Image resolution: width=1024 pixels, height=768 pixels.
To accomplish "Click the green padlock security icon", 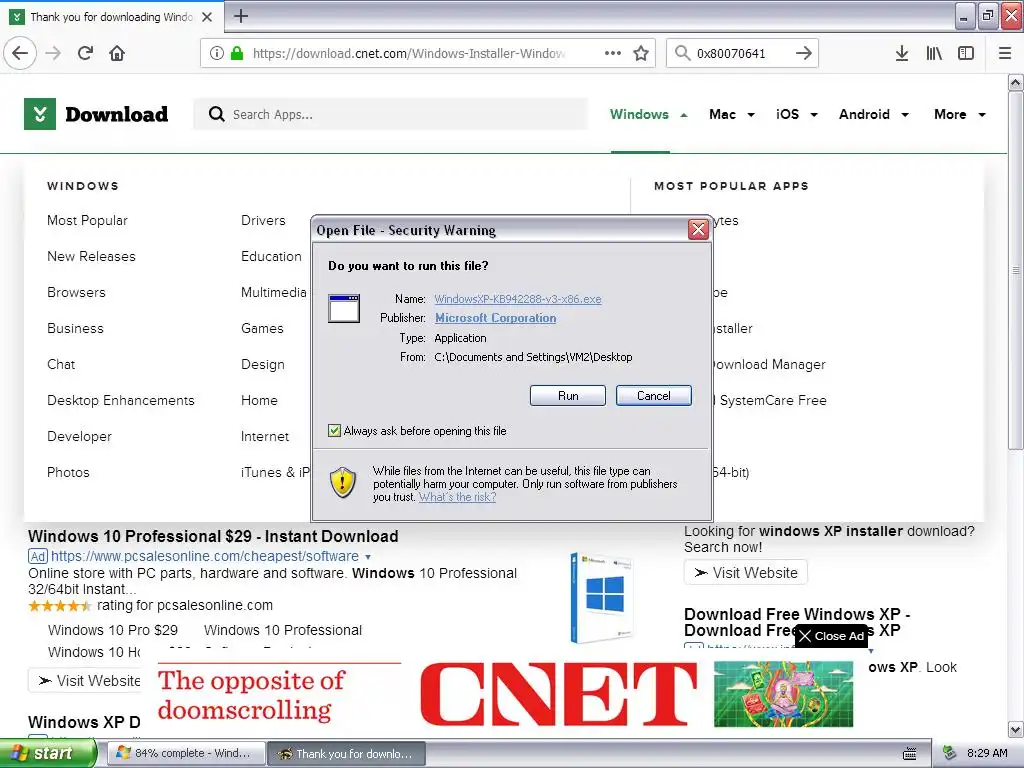I will 237,53.
